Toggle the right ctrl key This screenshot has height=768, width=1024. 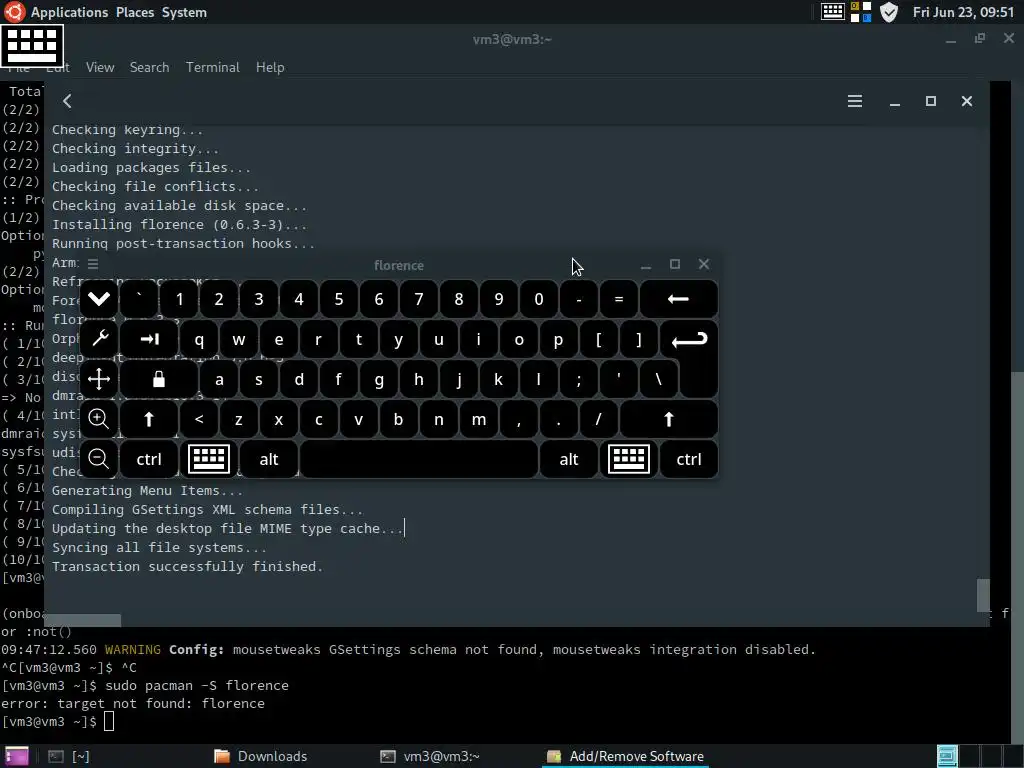click(x=689, y=458)
